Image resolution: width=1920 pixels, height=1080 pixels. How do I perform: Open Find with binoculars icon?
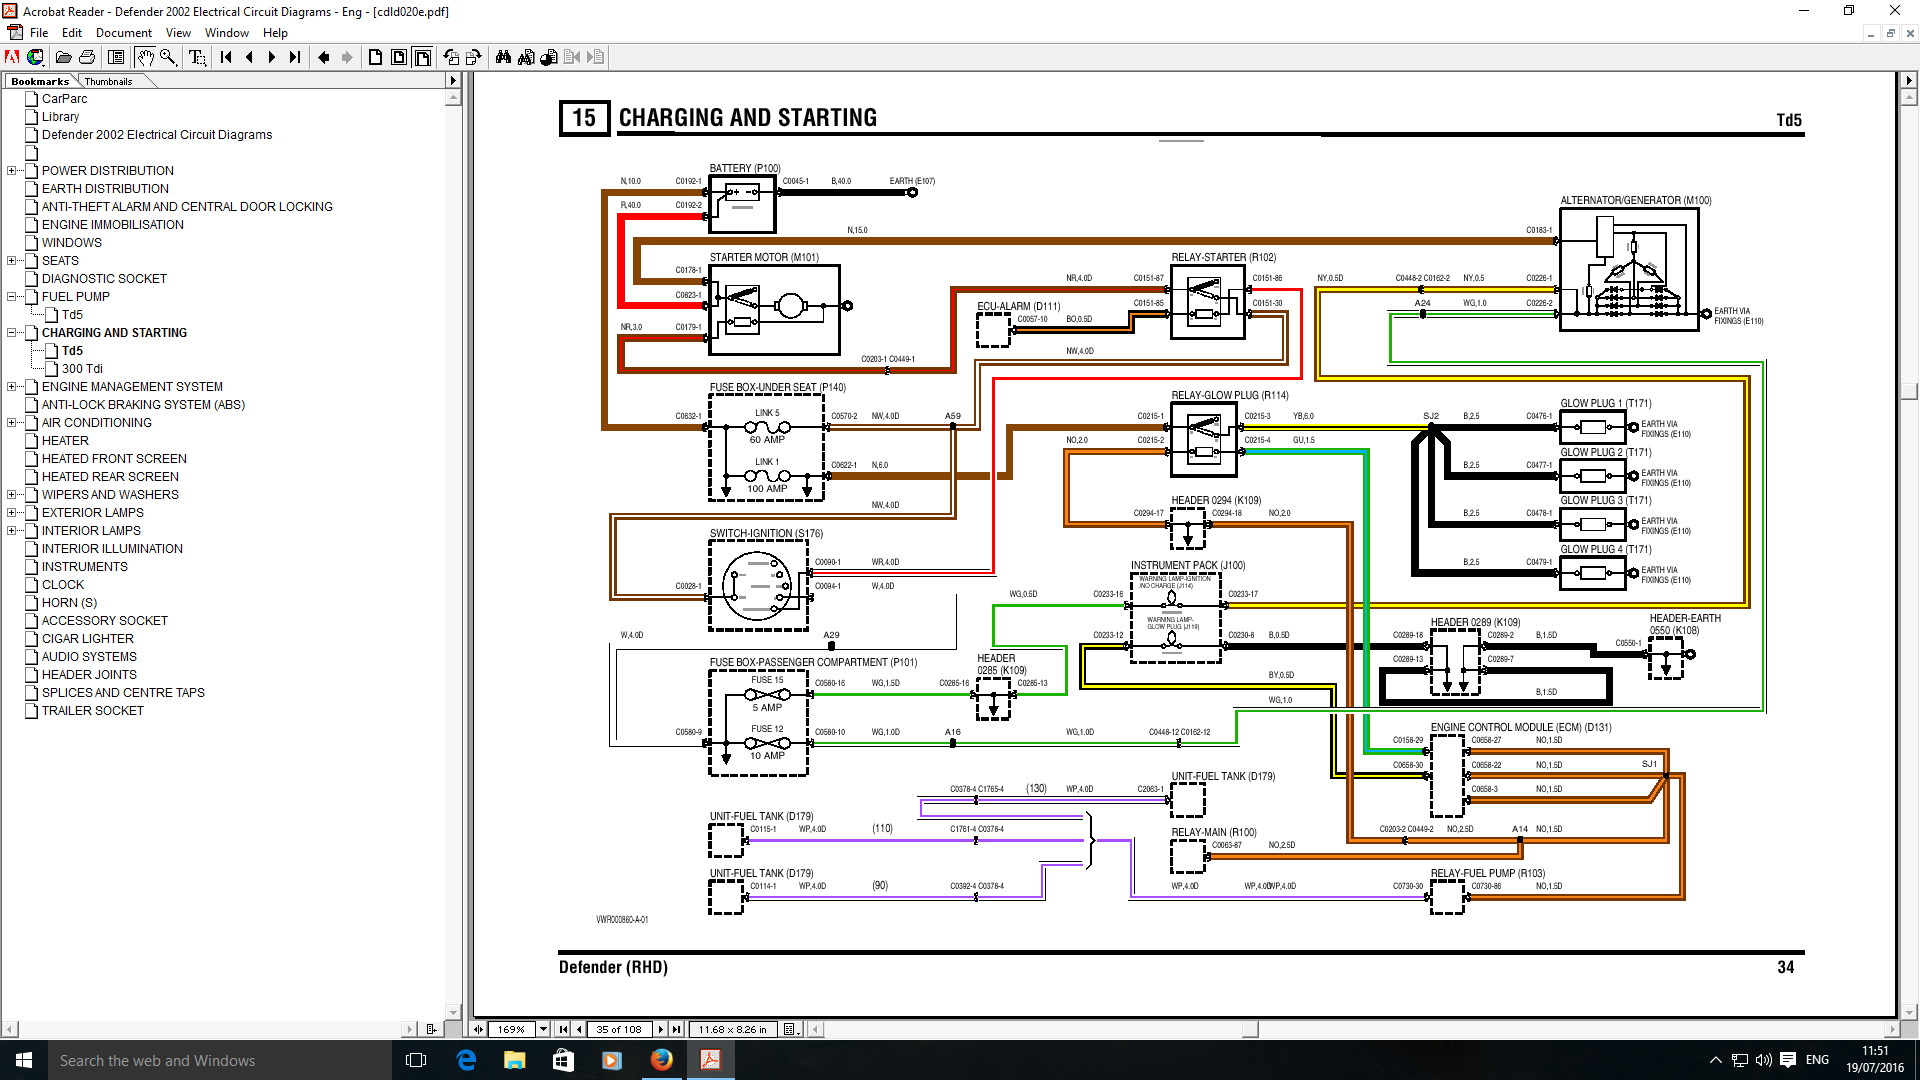[503, 57]
